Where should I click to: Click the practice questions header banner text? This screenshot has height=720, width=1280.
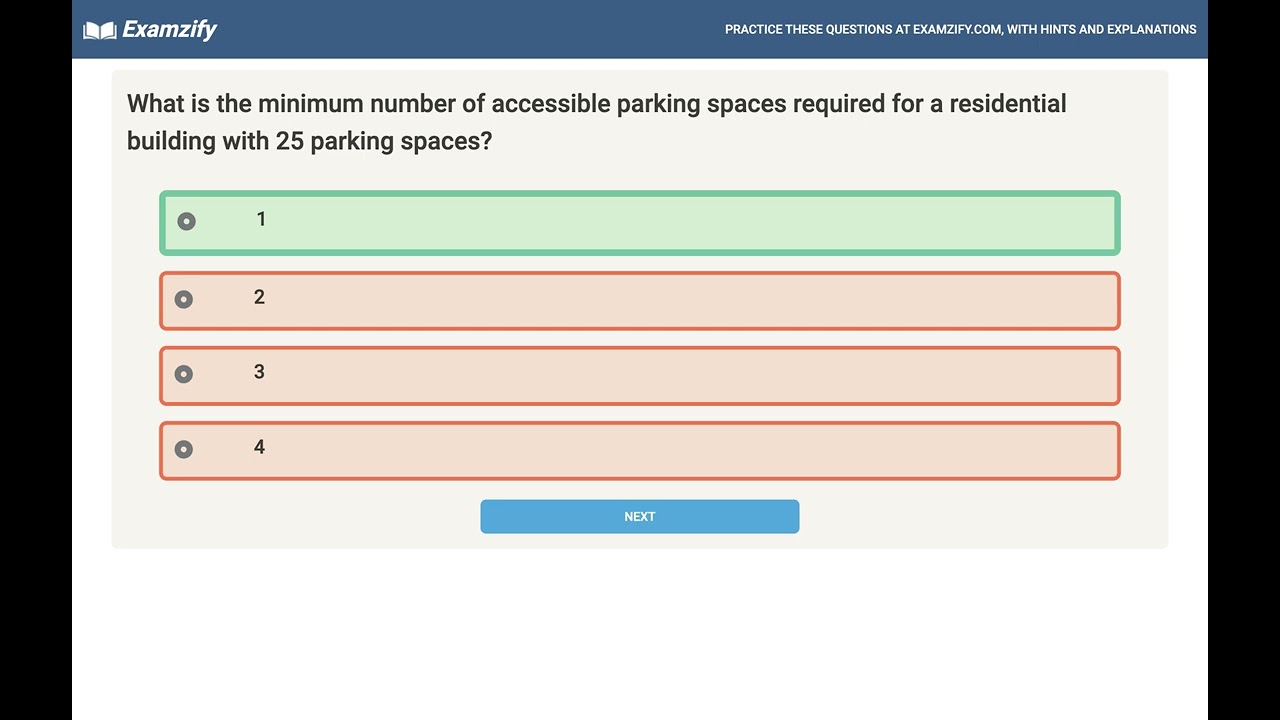(960, 30)
